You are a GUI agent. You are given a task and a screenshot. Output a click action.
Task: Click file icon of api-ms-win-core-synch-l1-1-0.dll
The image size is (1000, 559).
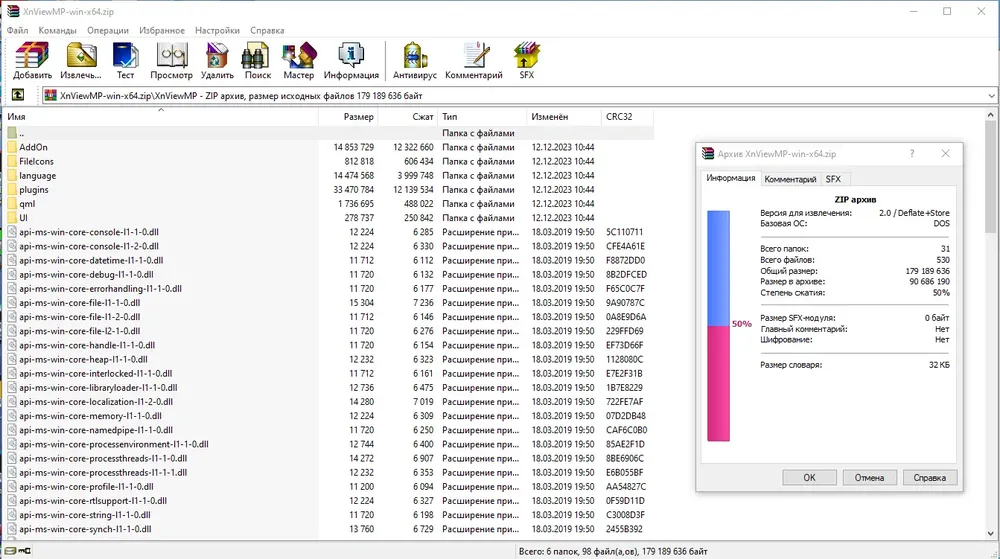click(x=12, y=529)
